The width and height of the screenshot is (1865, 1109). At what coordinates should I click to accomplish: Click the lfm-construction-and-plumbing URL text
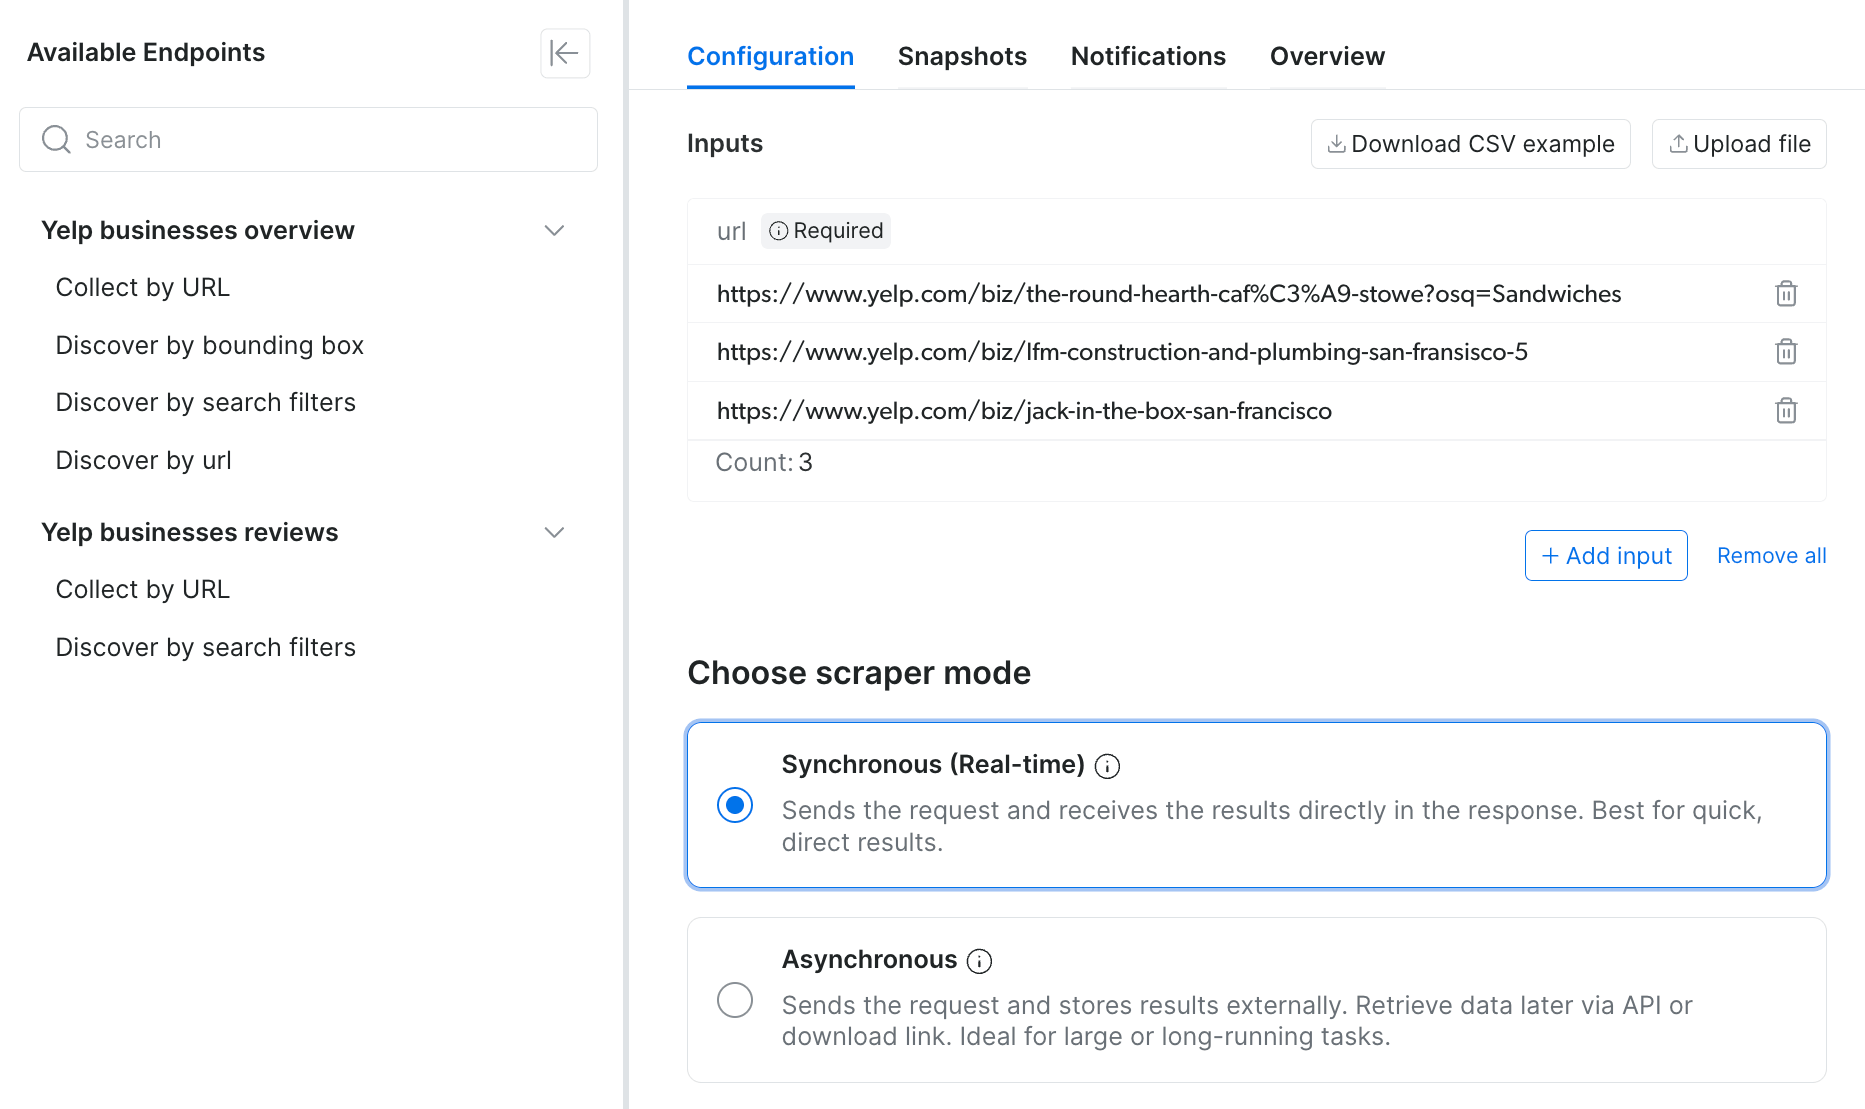pos(1122,352)
